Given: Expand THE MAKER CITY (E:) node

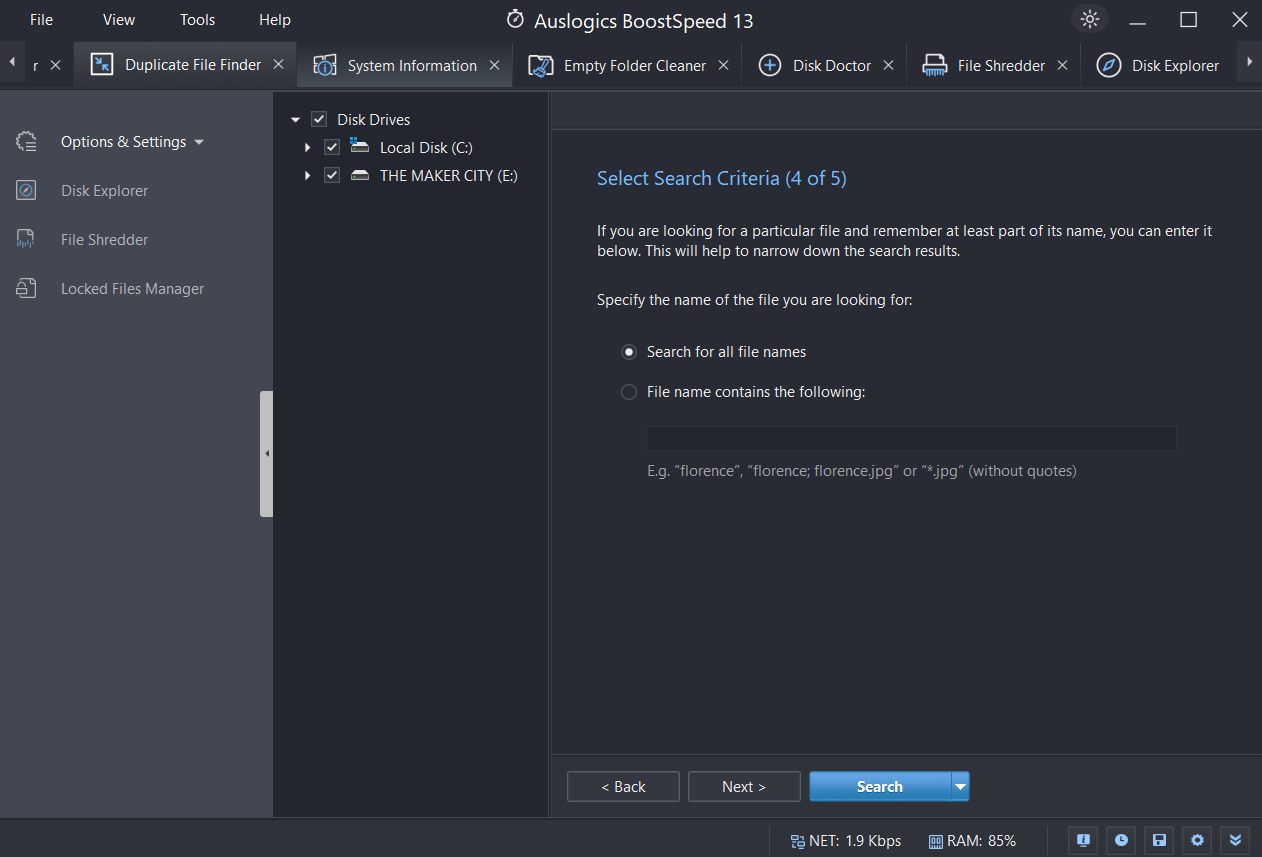Looking at the screenshot, I should pos(308,176).
